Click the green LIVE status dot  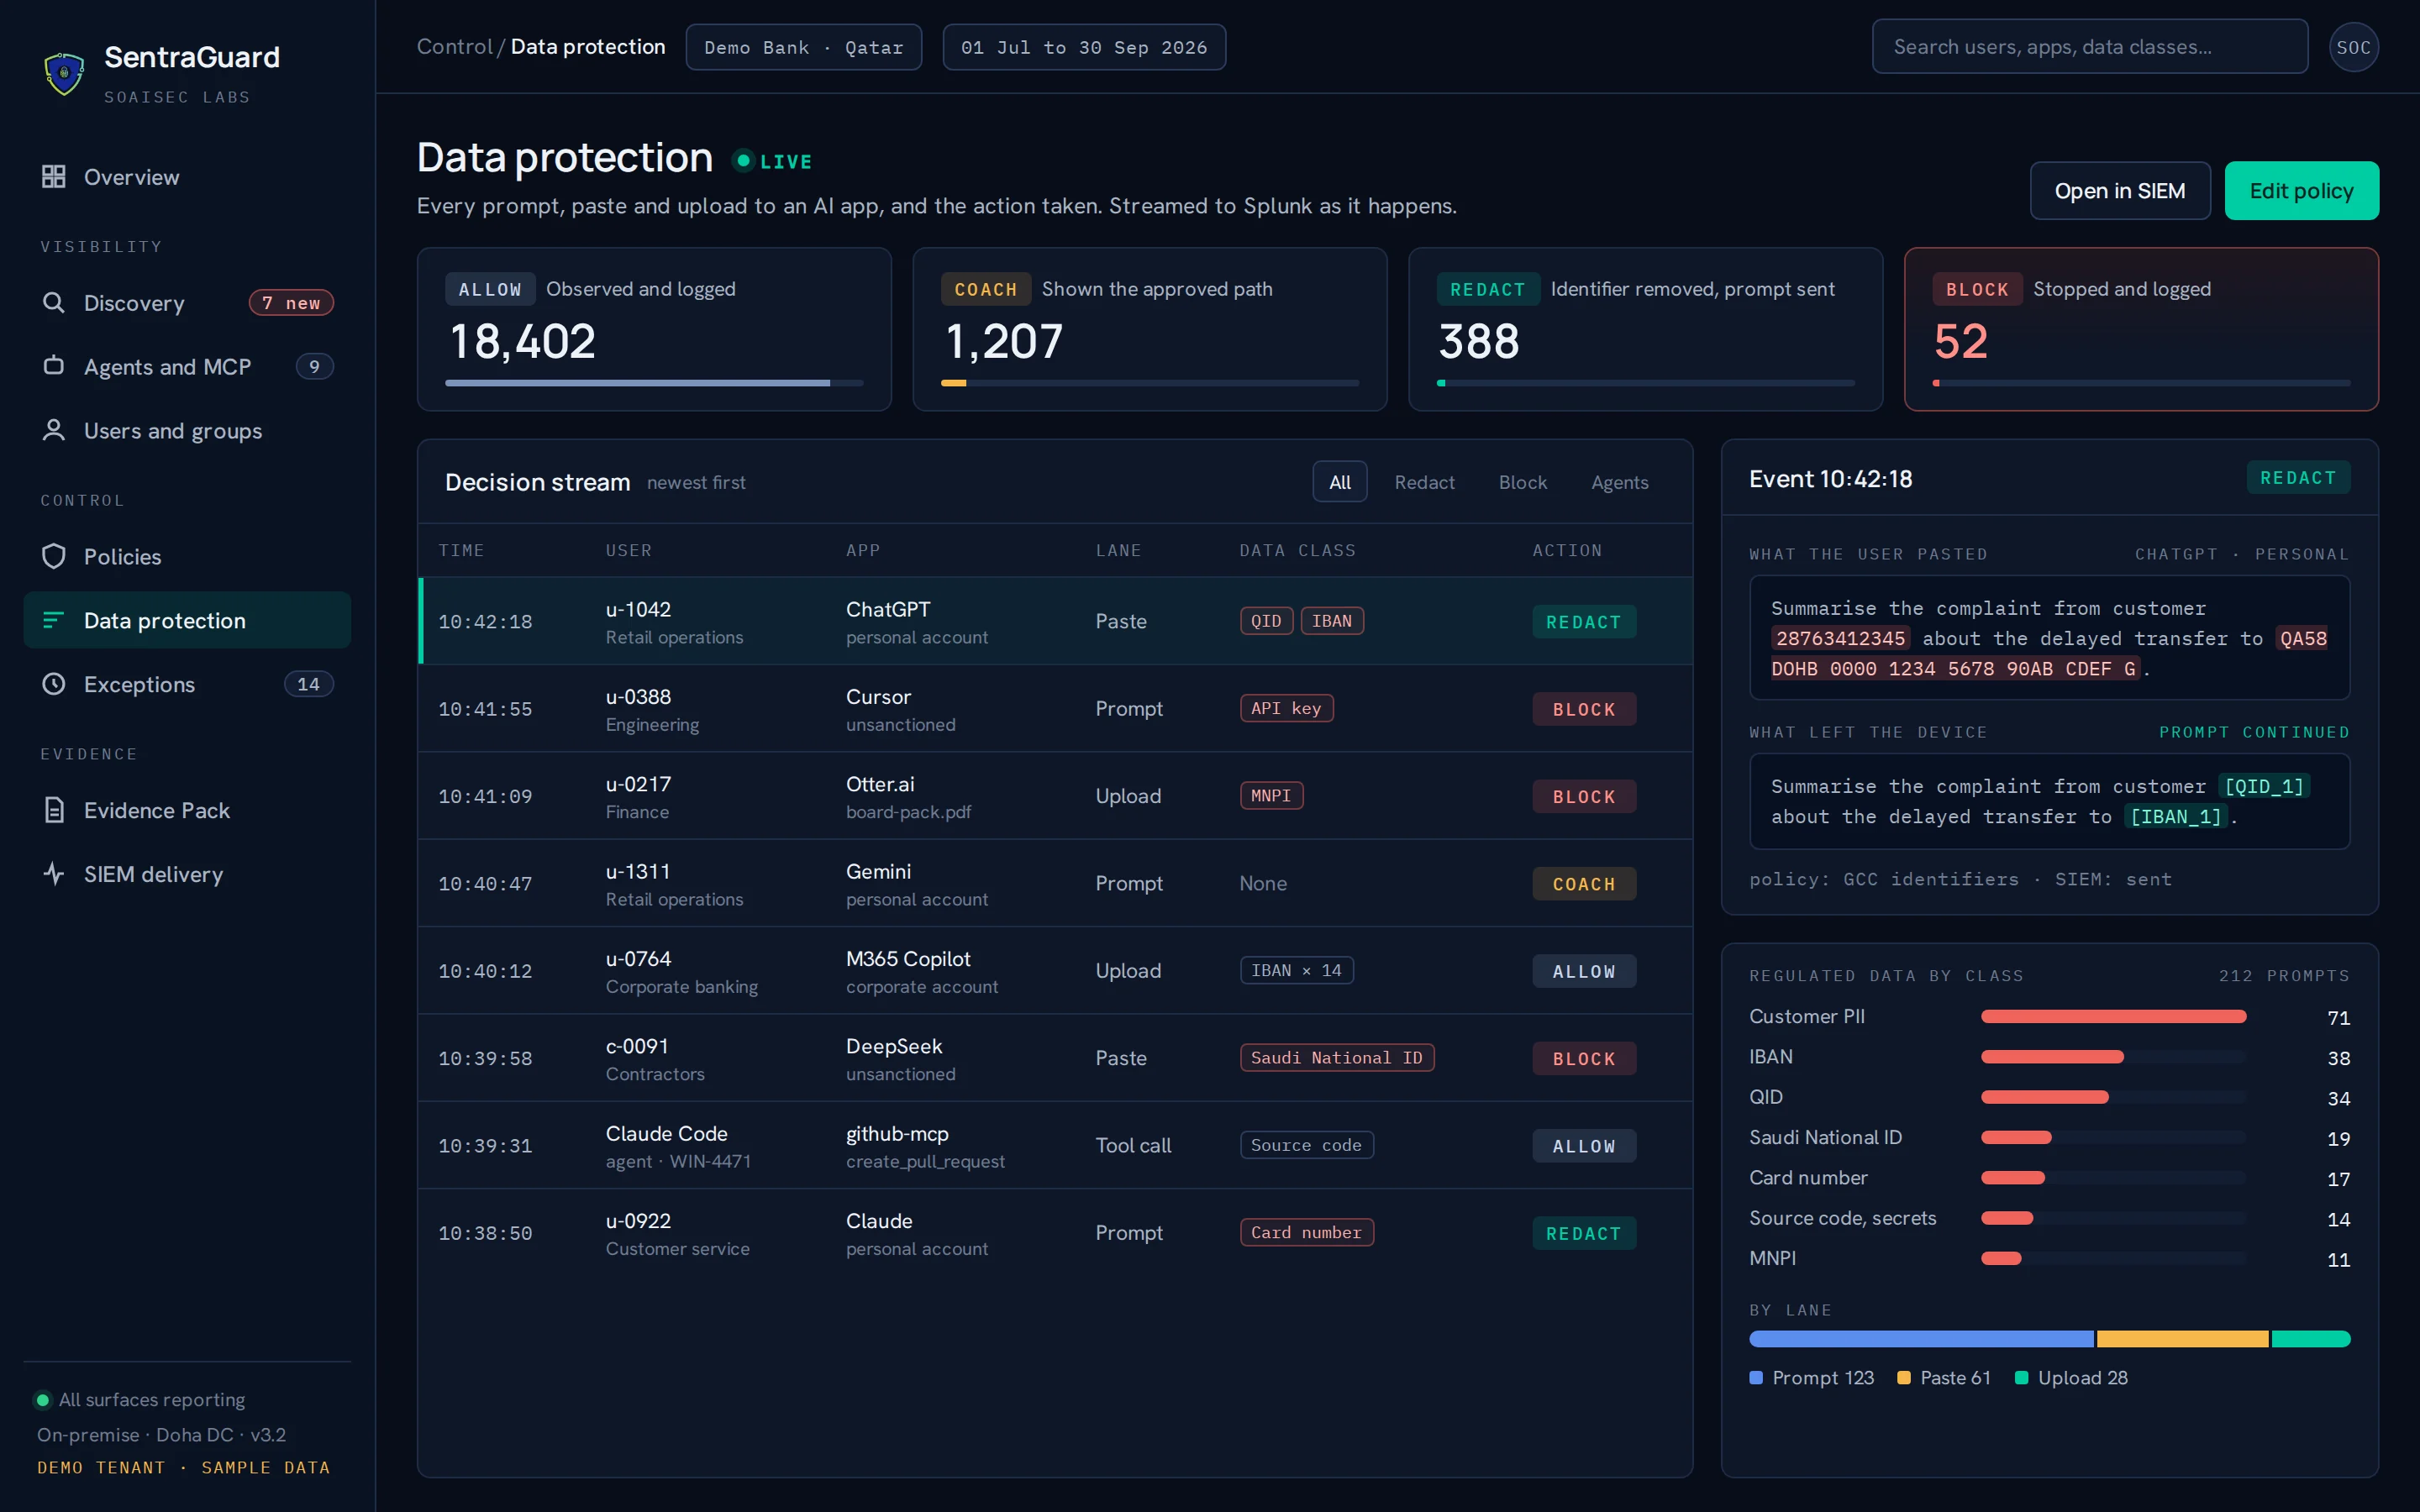743,161
